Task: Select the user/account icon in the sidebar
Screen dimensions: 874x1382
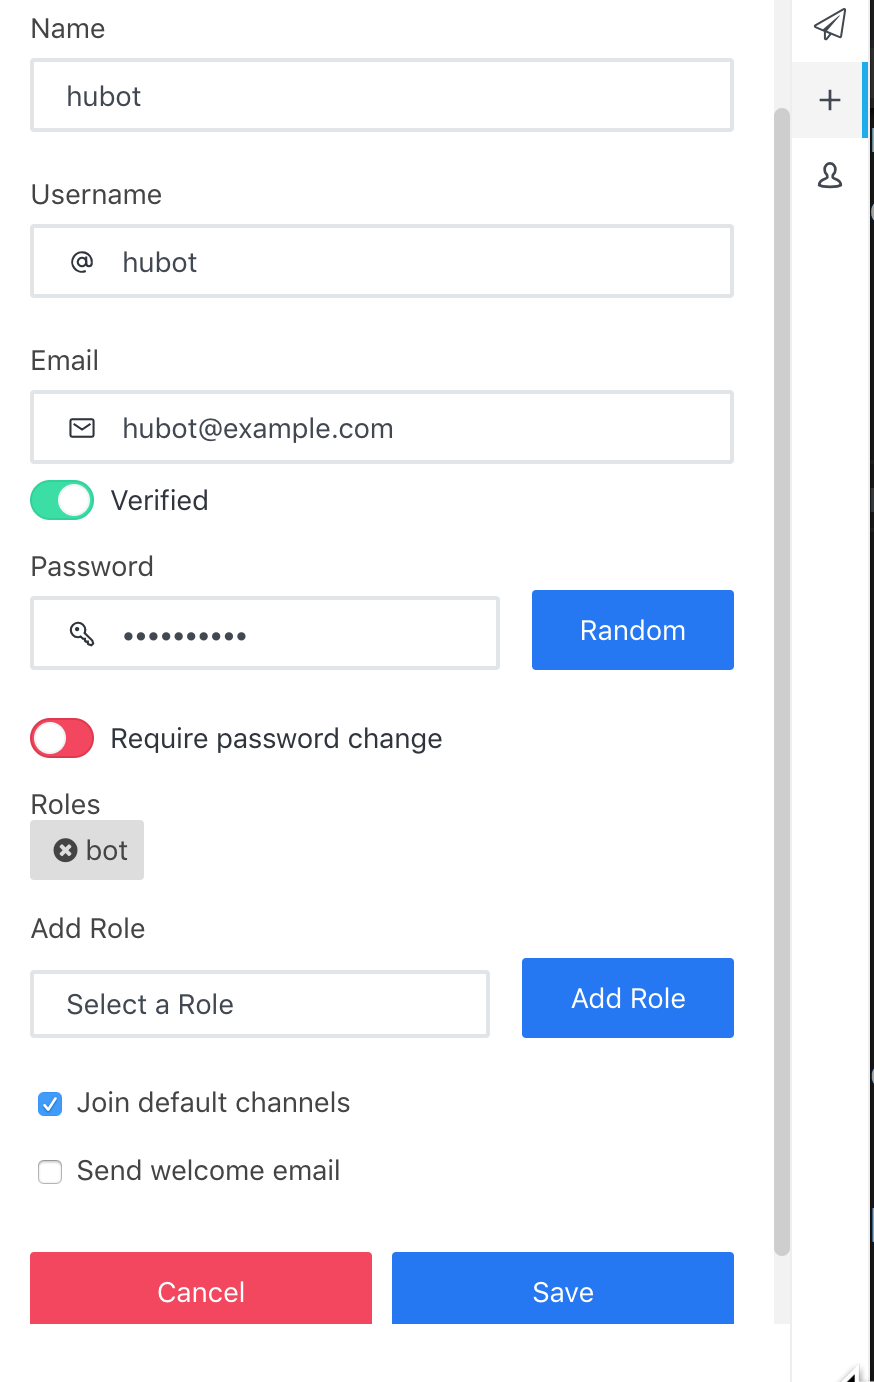Action: point(829,175)
